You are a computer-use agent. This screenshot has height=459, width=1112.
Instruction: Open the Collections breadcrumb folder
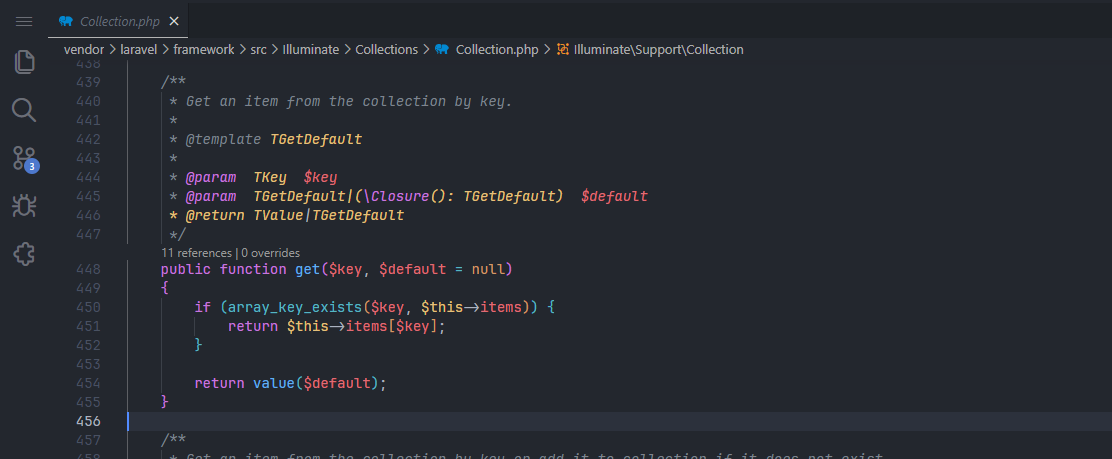(x=386, y=49)
